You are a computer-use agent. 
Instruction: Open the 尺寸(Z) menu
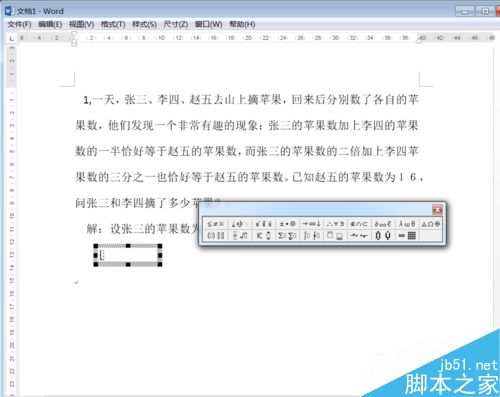tap(176, 24)
